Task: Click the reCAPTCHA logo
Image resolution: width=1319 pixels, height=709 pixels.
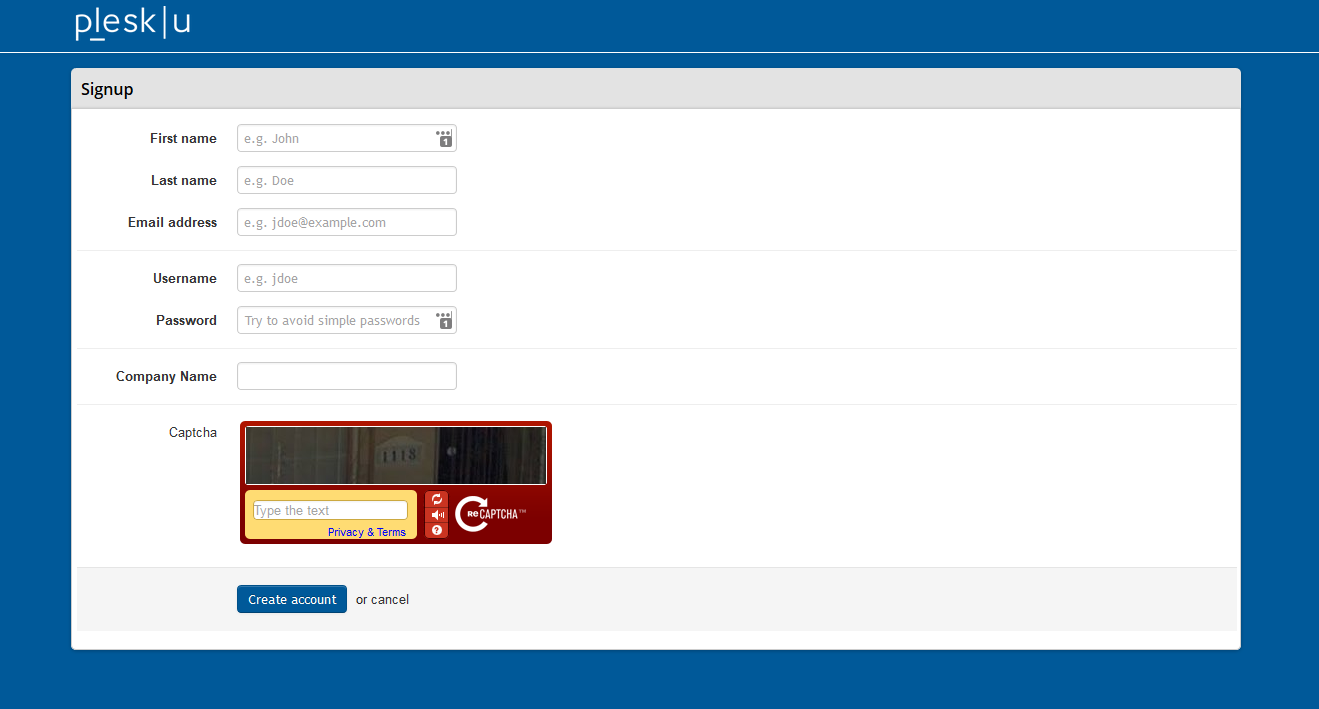Action: 490,513
